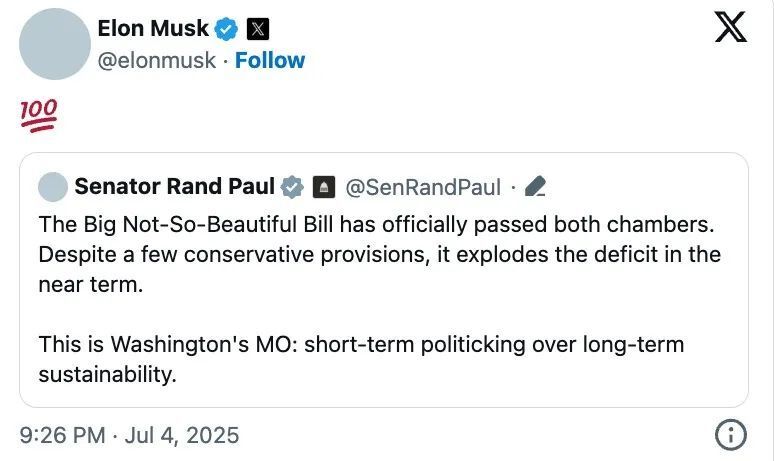The width and height of the screenshot is (774, 461).
Task: Open quoted tweet about Not-So-Beautiful Bill
Action: 384,280
